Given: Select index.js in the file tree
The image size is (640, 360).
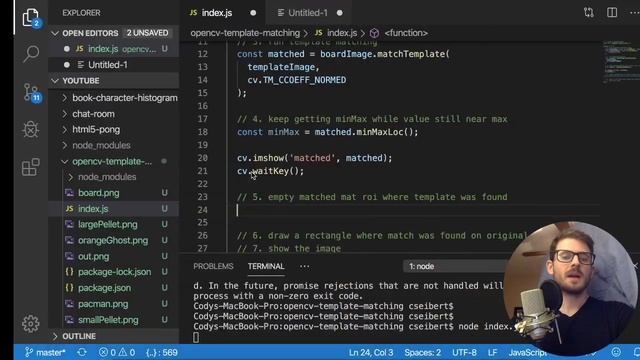Looking at the screenshot, I should pos(113,209).
